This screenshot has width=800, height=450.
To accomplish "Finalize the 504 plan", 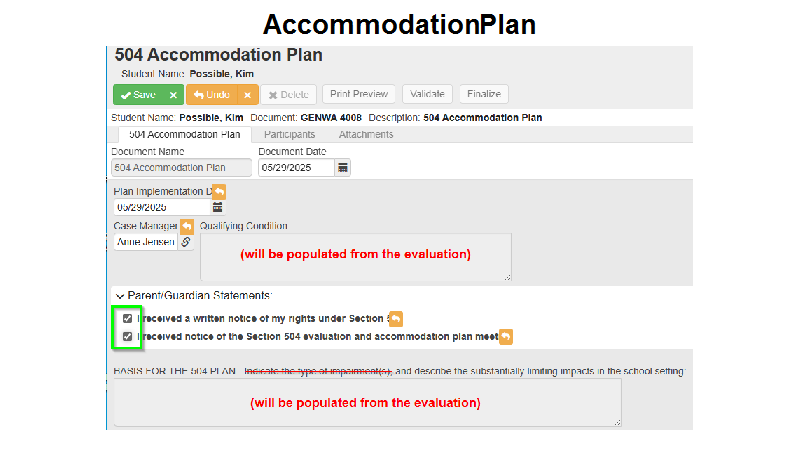I will [484, 94].
